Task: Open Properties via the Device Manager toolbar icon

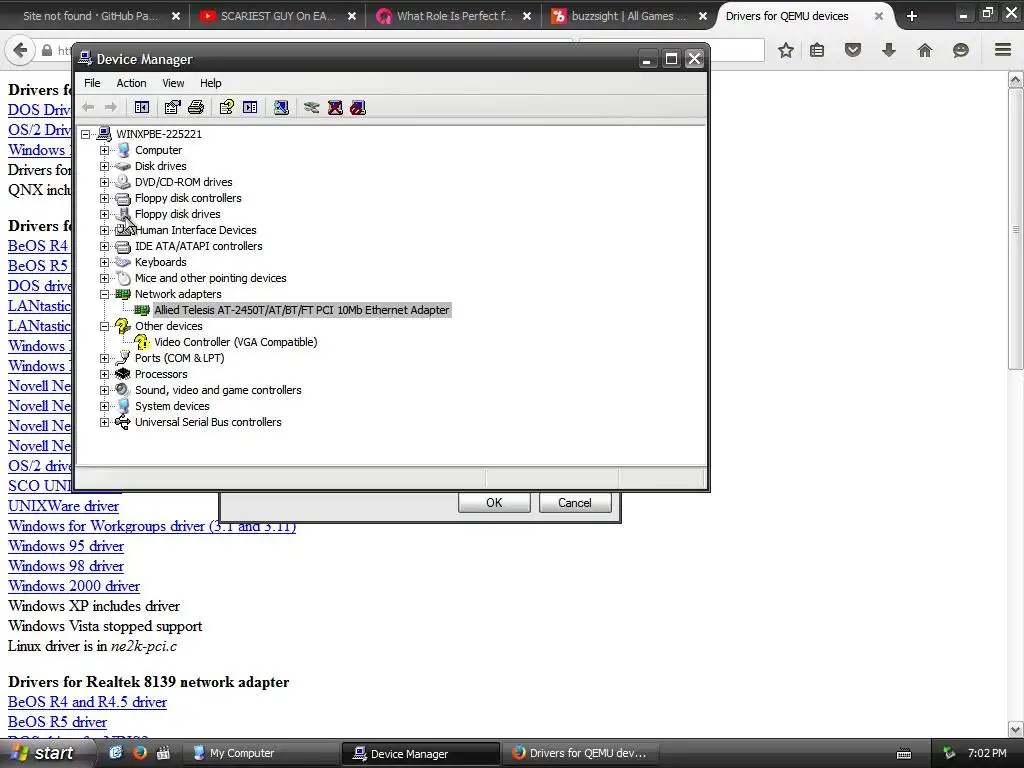Action: pos(172,108)
